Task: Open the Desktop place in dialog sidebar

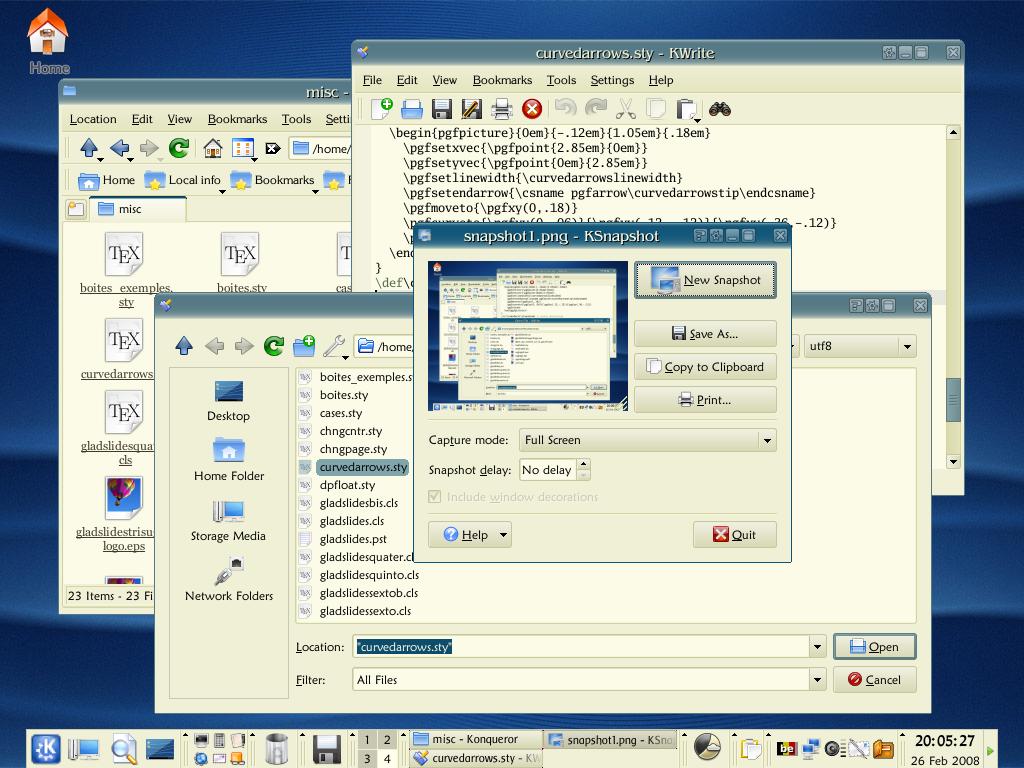Action: (x=229, y=401)
